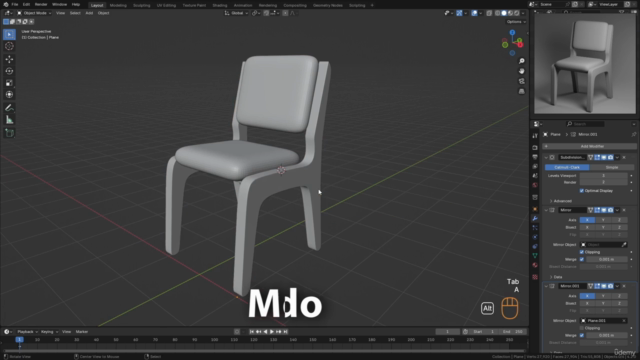Enable Clipping in Mirror.001 modifier
Screen dimensions: 640x360
coord(582,328)
